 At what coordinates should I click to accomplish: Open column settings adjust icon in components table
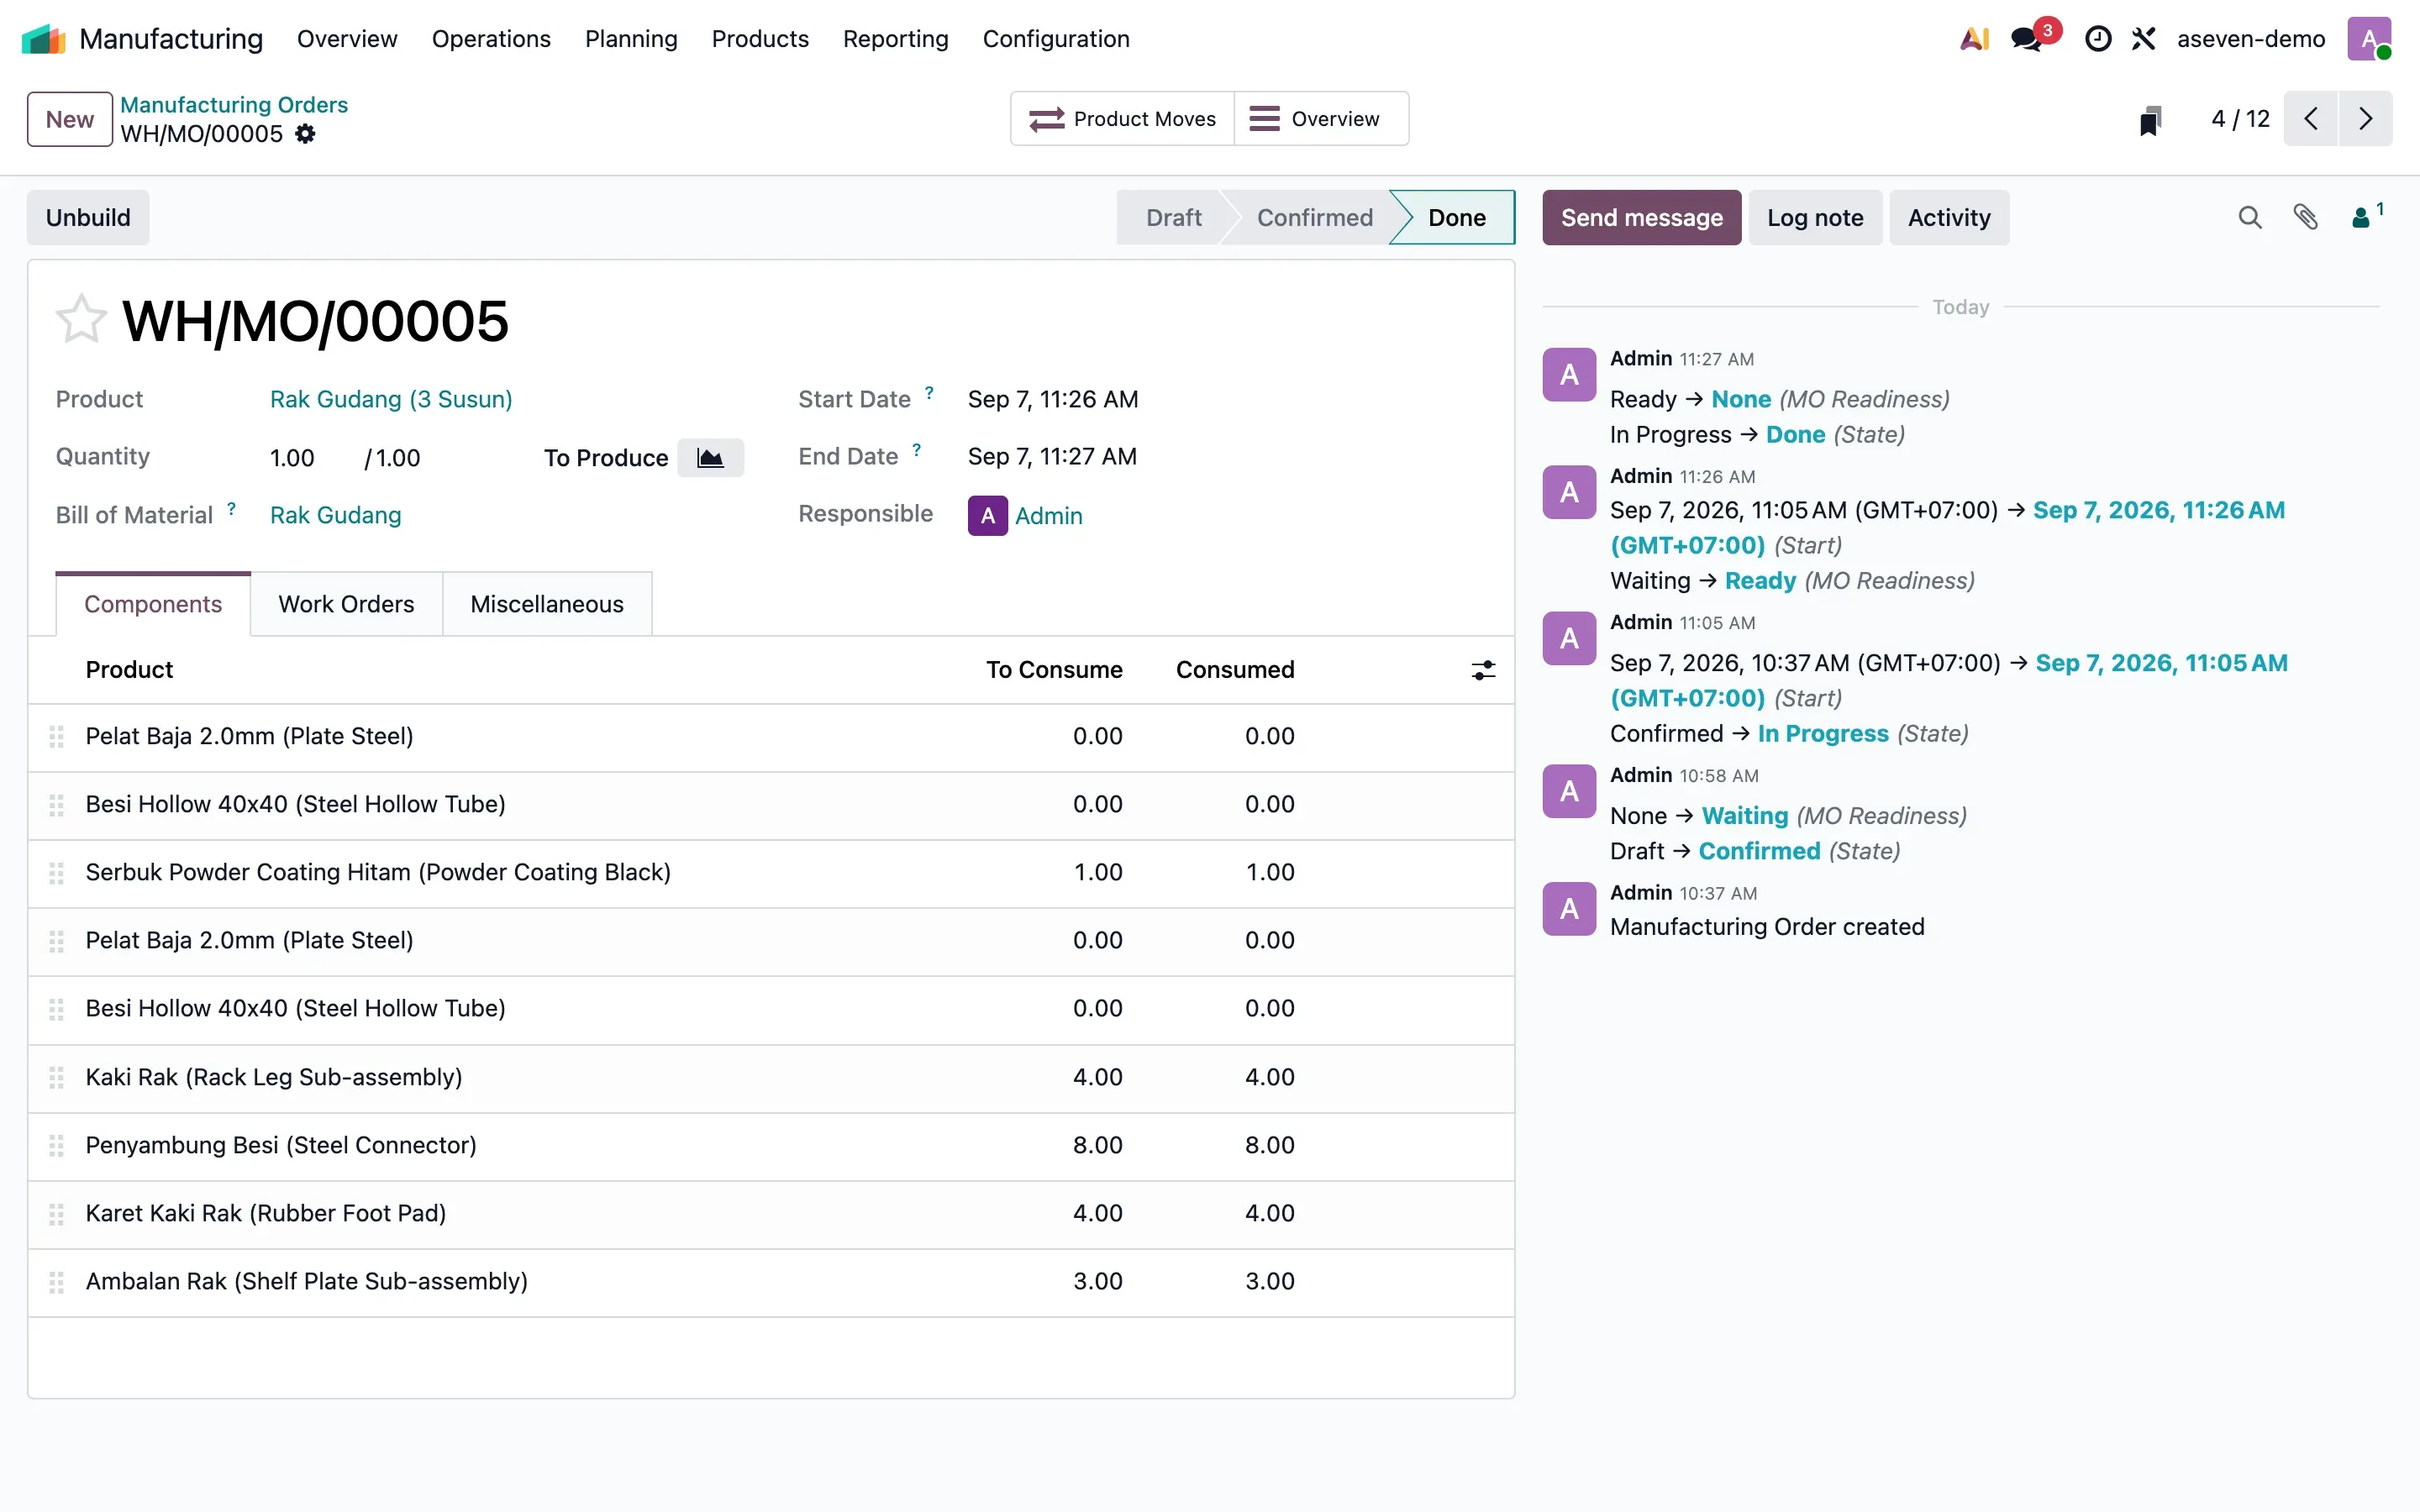click(x=1483, y=670)
